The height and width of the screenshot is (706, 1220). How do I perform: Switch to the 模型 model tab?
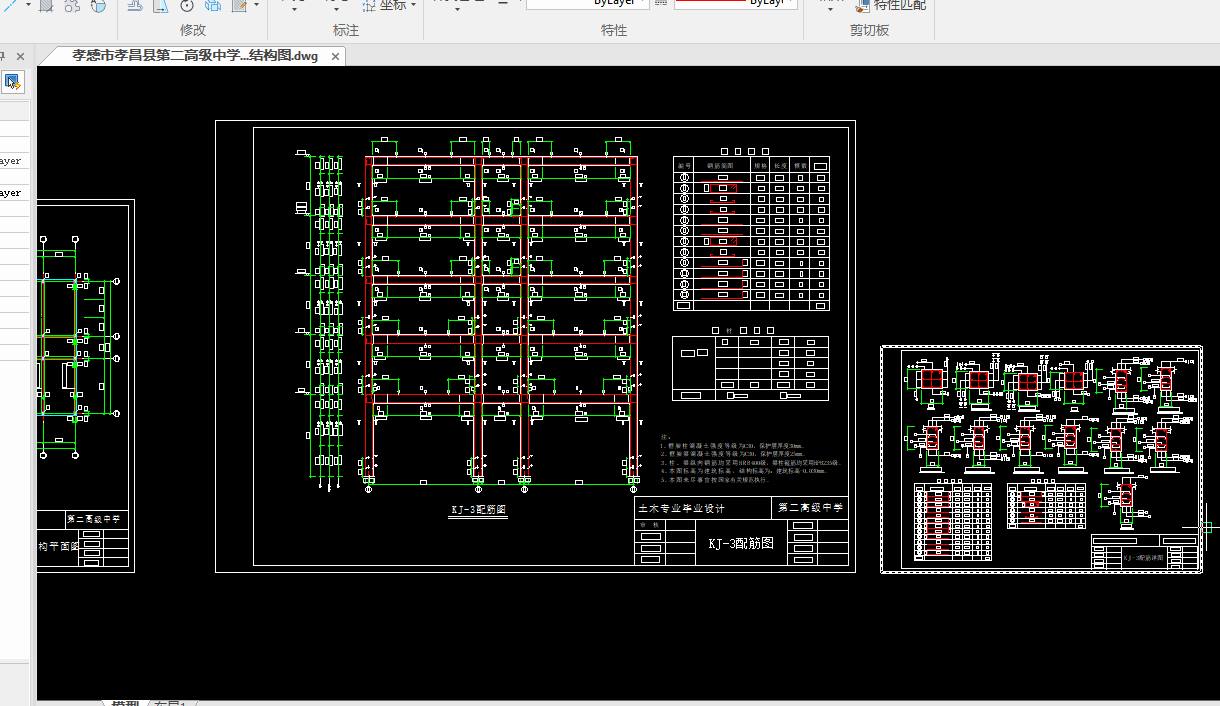tap(125, 703)
